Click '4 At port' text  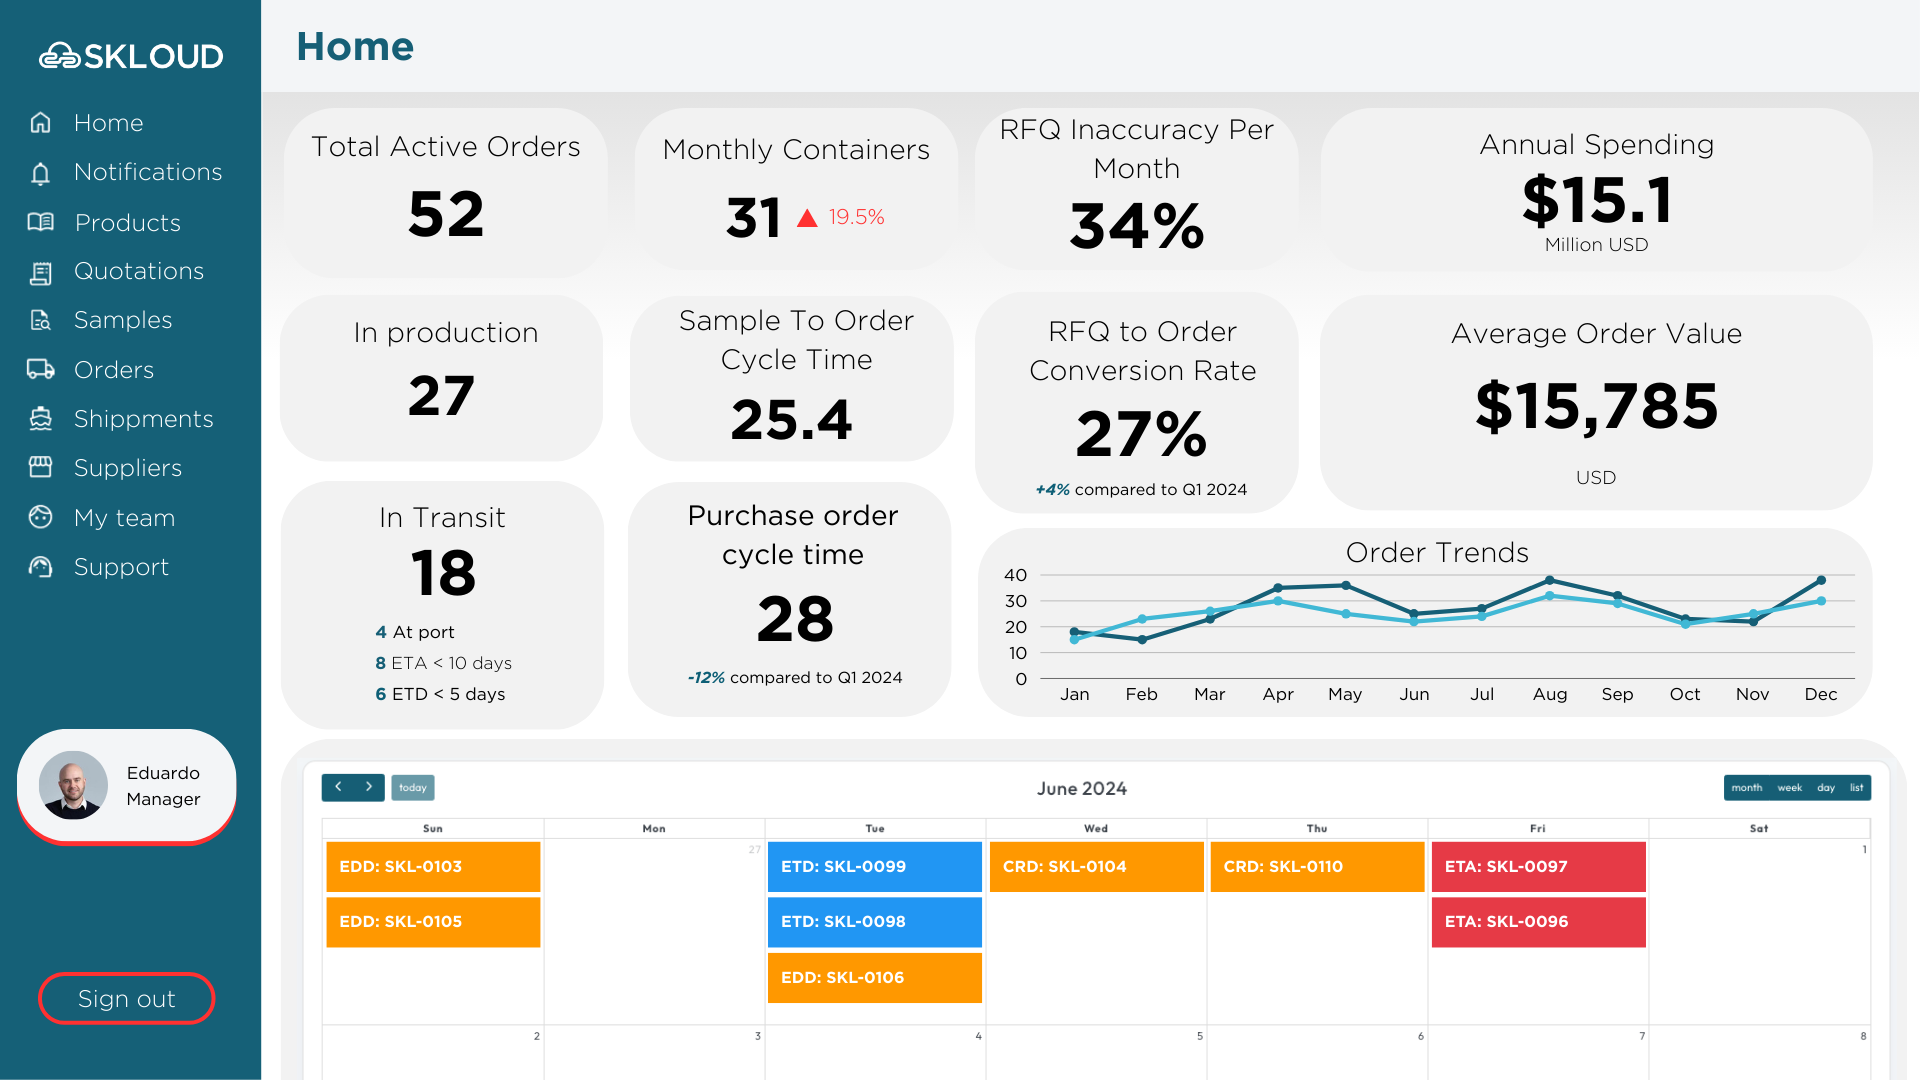click(x=415, y=632)
